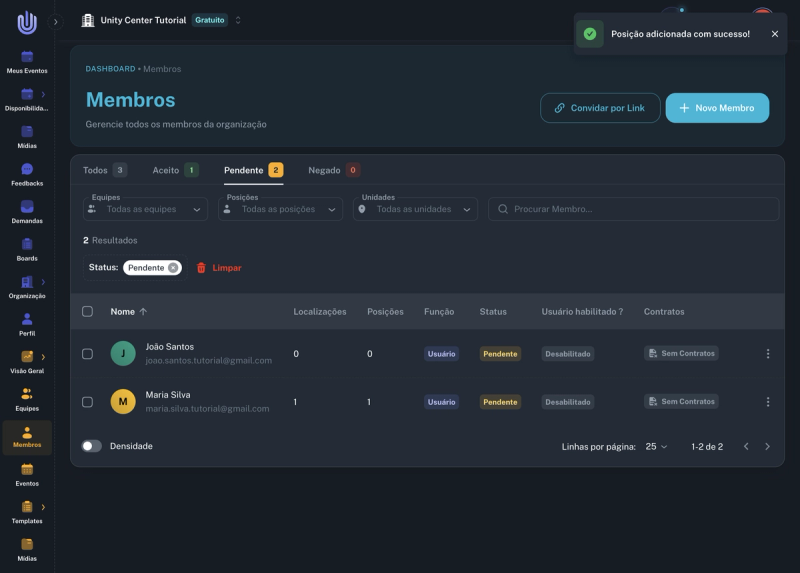Sort by Nome column arrow

pos(143,312)
